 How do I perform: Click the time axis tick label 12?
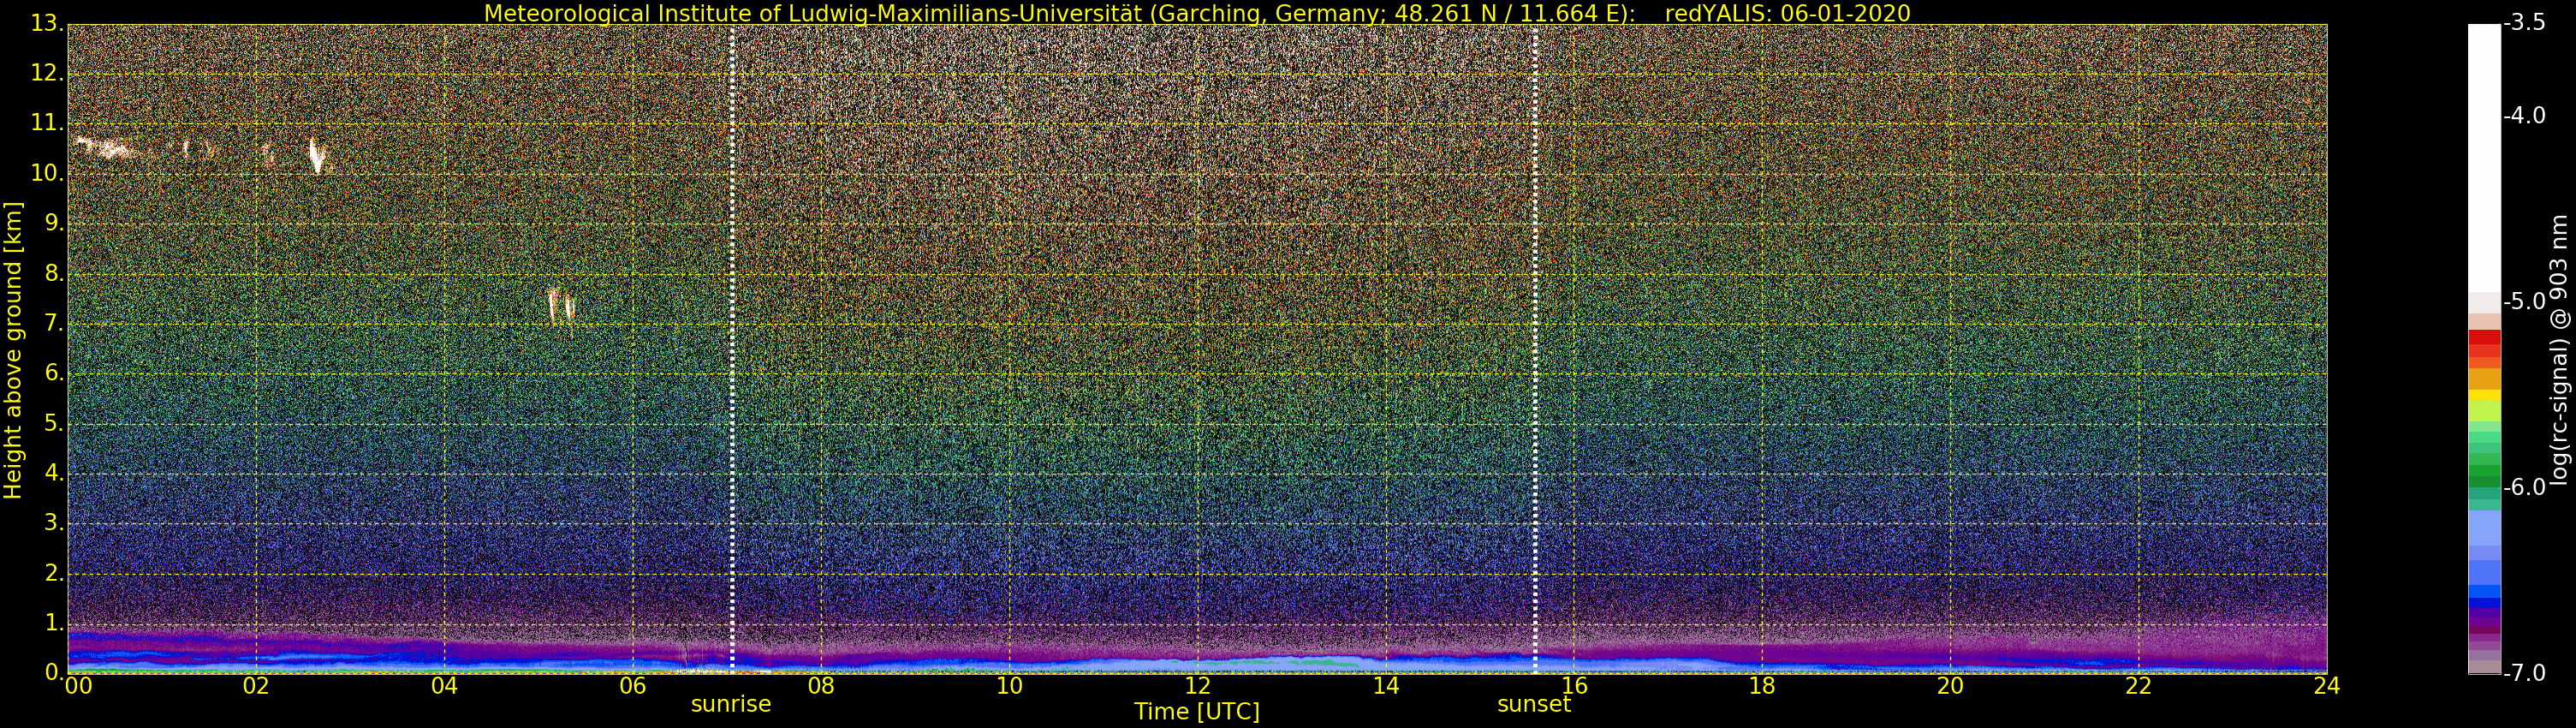click(x=1197, y=686)
